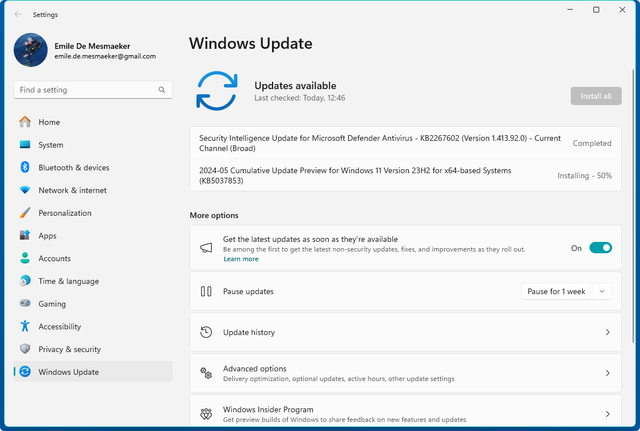Screen dimensions: 640x431
Task: Click the Personalization paintbrush icon
Action: coord(25,213)
